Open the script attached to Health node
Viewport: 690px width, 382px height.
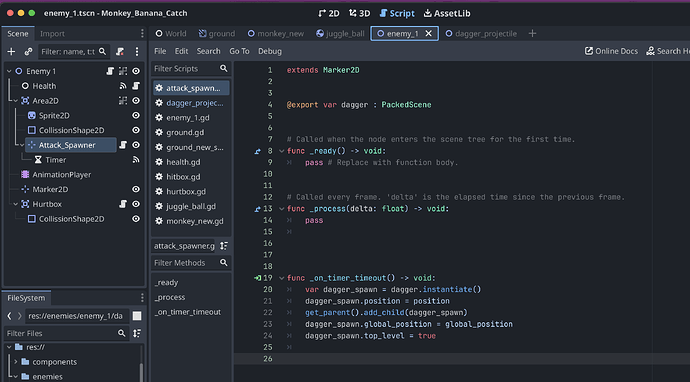point(136,86)
